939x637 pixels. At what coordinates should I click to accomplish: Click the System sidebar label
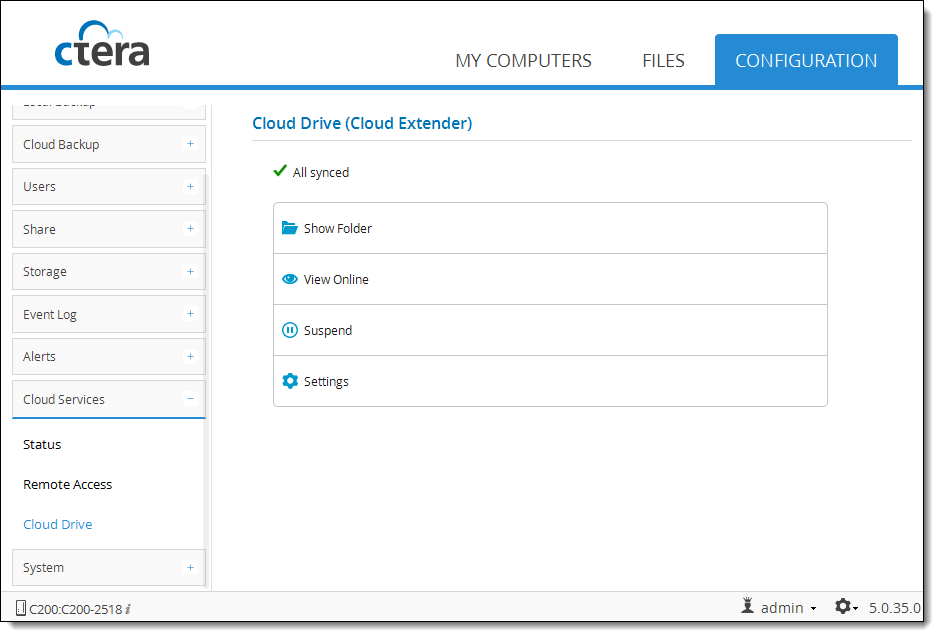point(43,568)
